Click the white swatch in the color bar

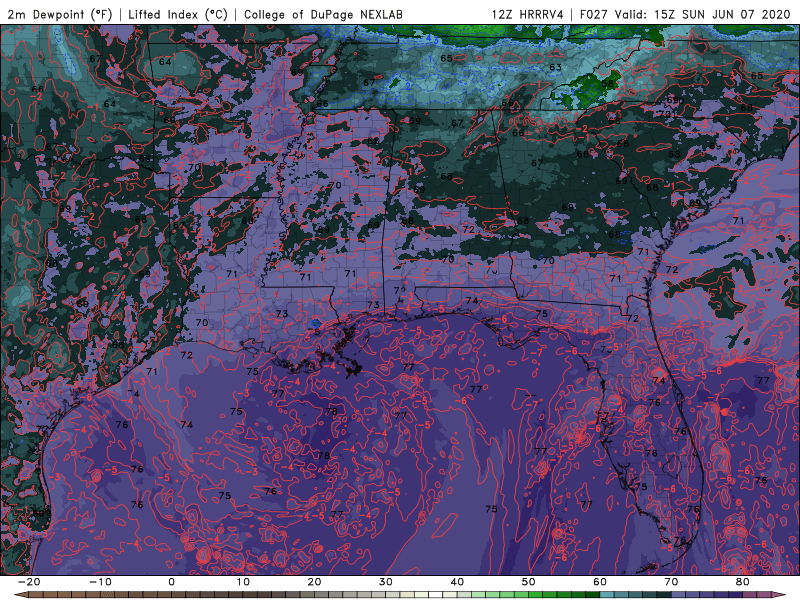(x=435, y=594)
